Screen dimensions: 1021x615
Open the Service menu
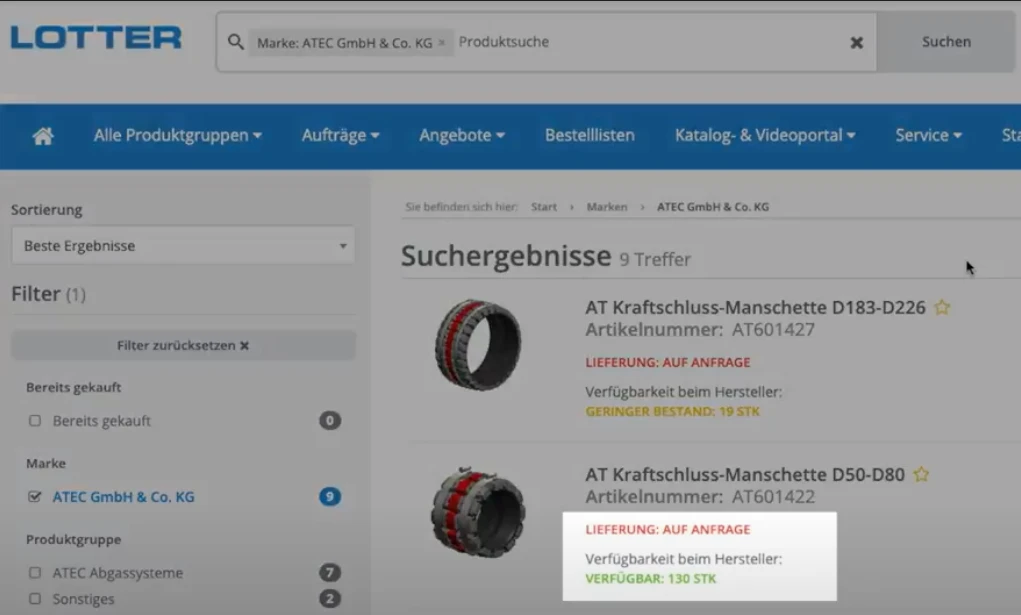928,136
